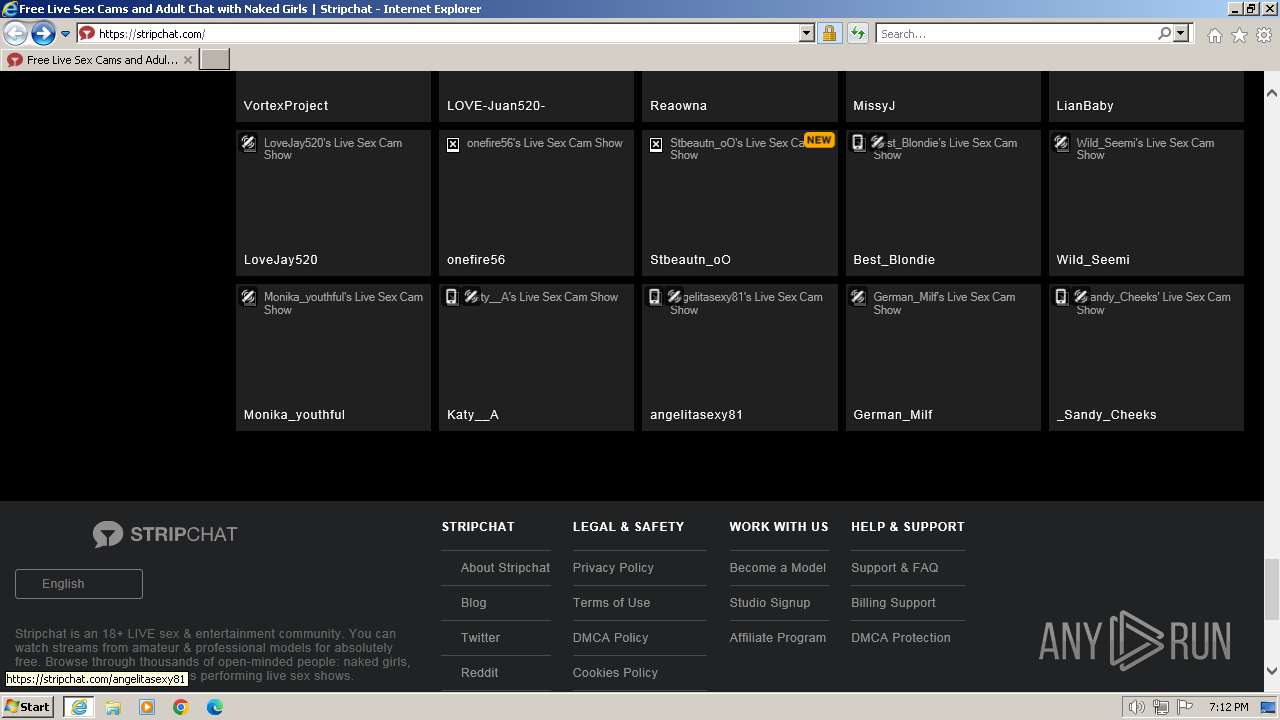Screen dimensions: 1280x720
Task: Click the browser Back arrow button
Action: pyautogui.click(x=15, y=33)
